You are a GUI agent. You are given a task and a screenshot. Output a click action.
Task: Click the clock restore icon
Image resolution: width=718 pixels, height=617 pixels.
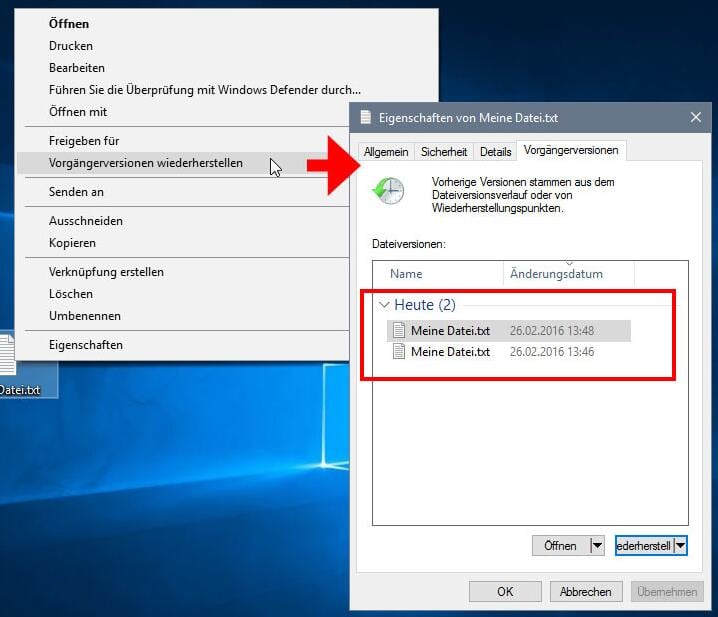388,191
